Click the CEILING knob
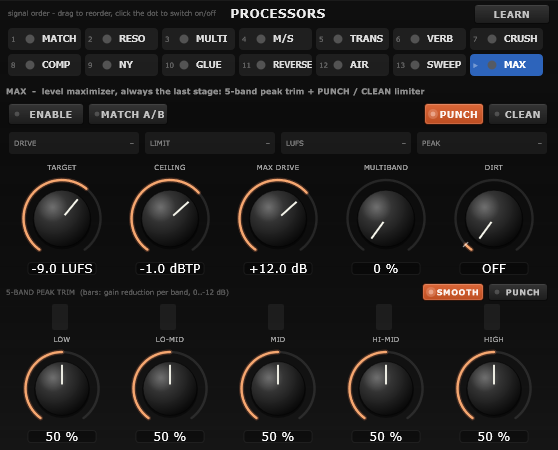 point(170,218)
